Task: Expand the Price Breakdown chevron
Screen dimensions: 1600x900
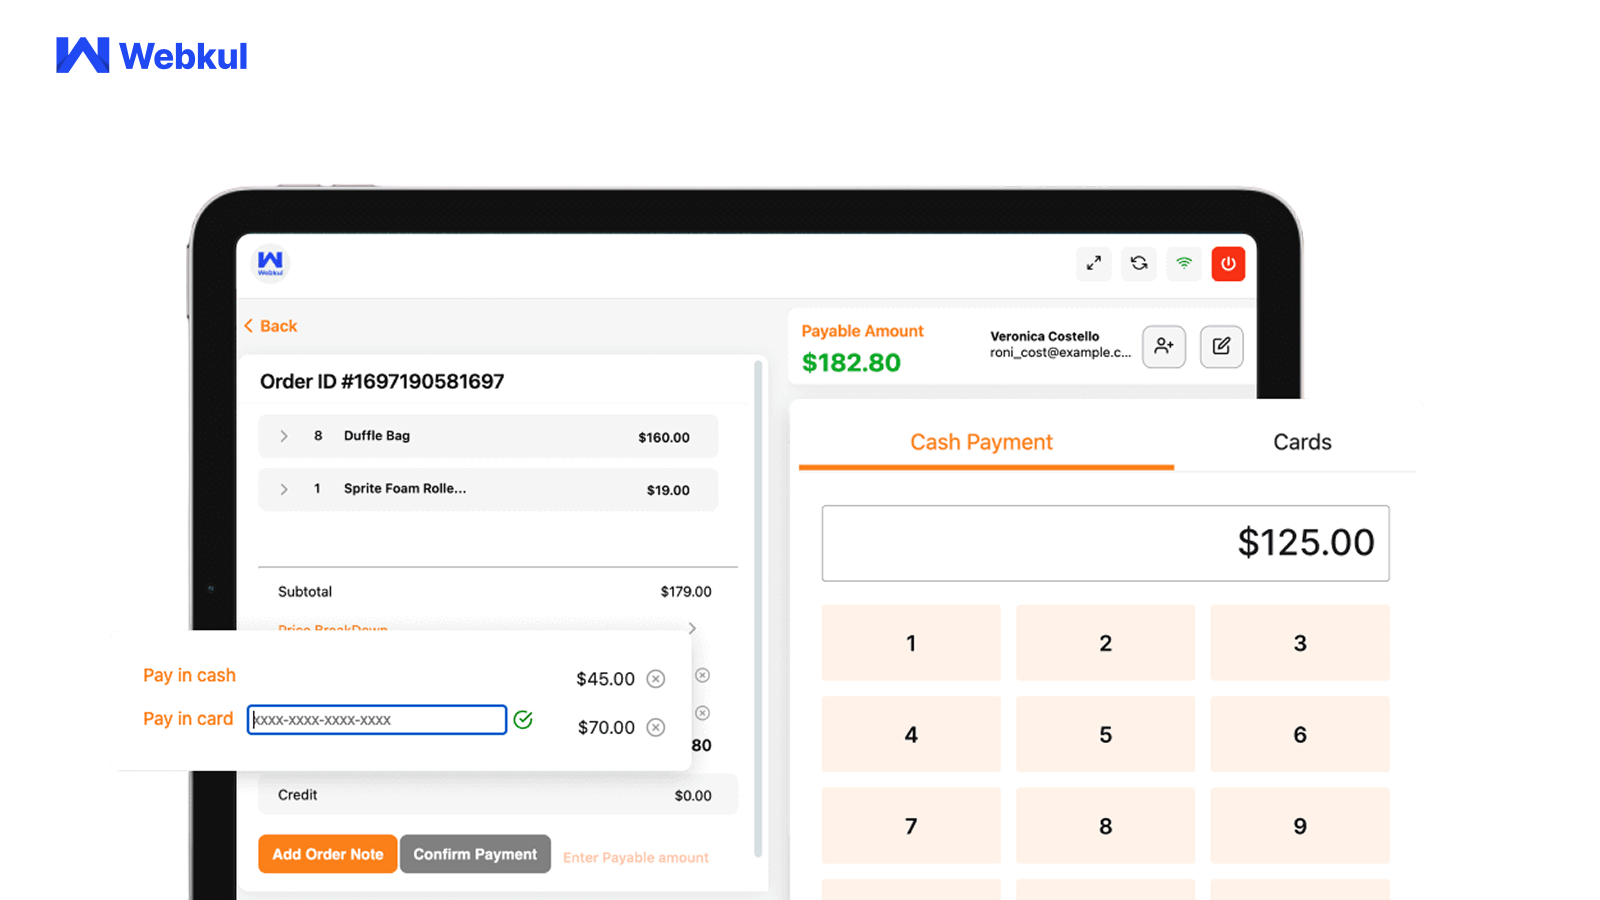Action: pyautogui.click(x=692, y=628)
